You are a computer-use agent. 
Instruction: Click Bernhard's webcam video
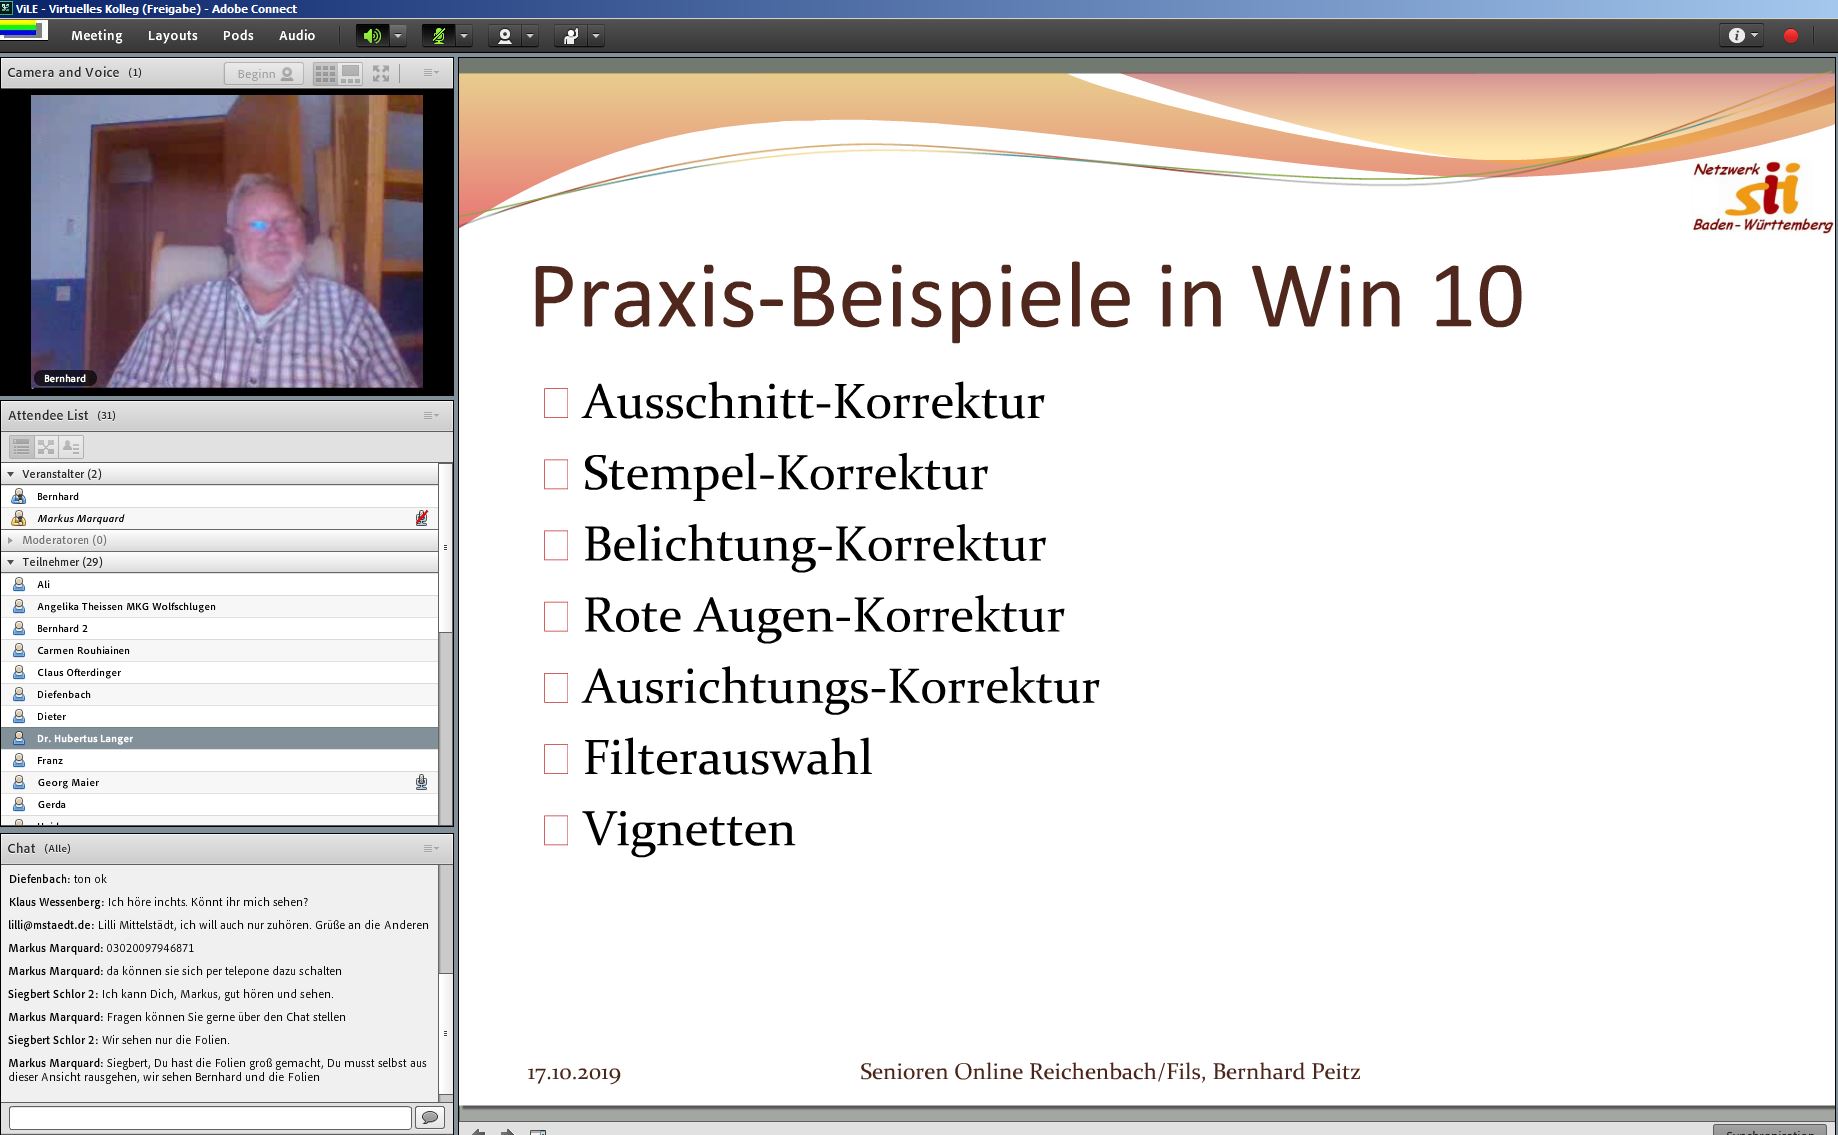pos(227,241)
